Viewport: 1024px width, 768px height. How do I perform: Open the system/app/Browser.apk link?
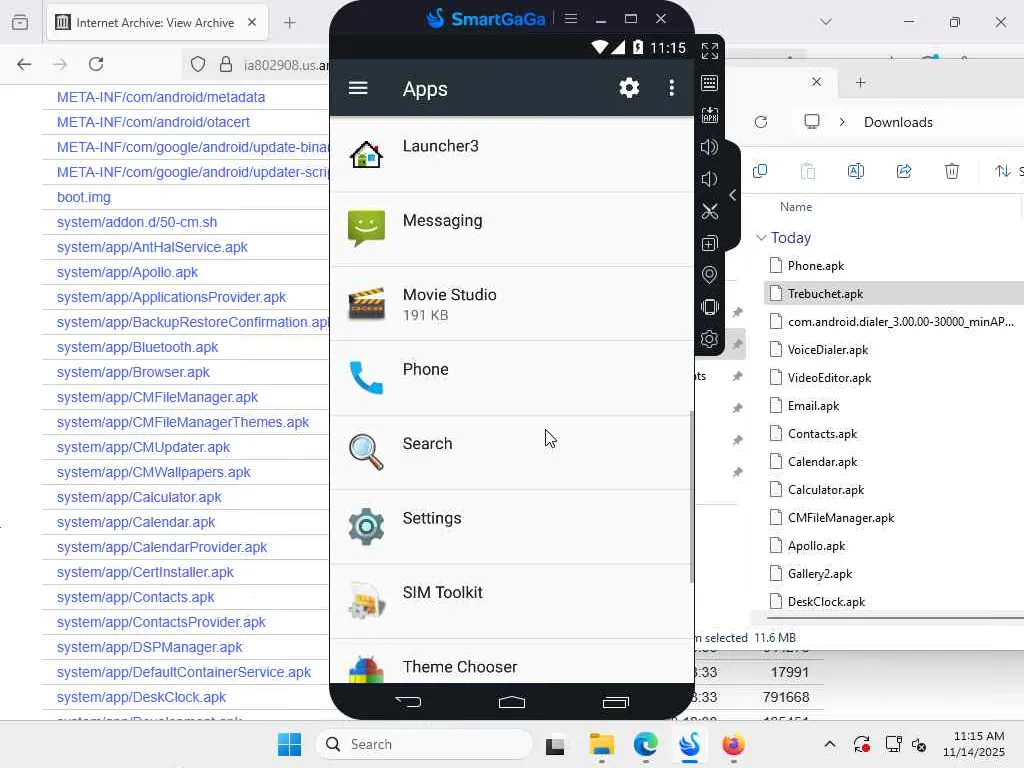point(133,372)
